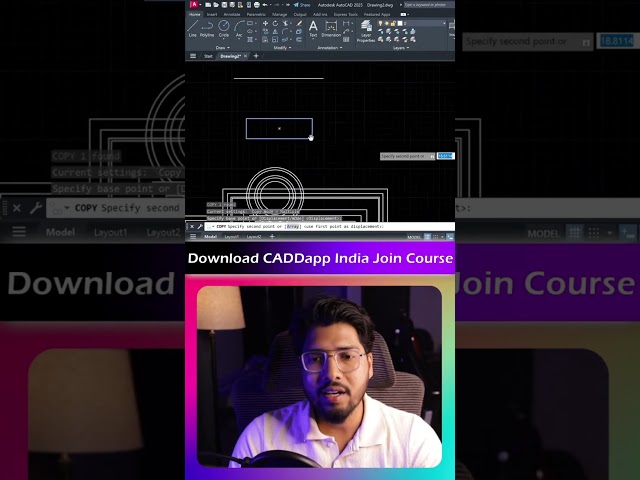640x480 pixels.
Task: Click the Share button
Action: 302,5
